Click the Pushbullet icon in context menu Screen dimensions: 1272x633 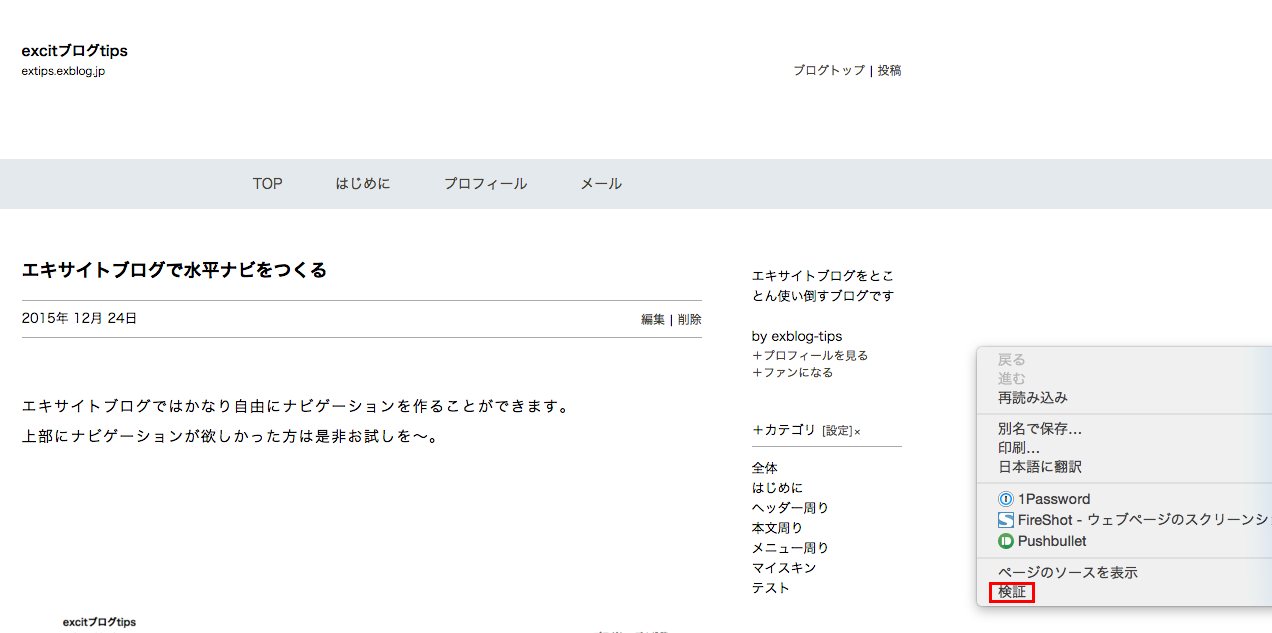[x=1006, y=541]
